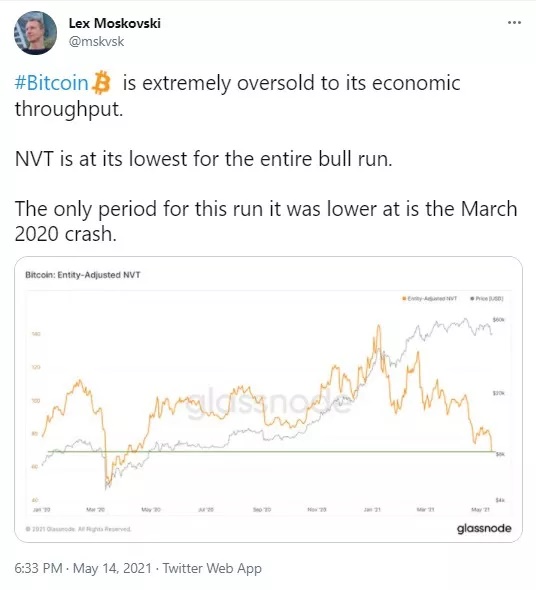
Task: Click the chart title Bitcoin: Entity-Adjusted NVT
Action: [x=83, y=275]
